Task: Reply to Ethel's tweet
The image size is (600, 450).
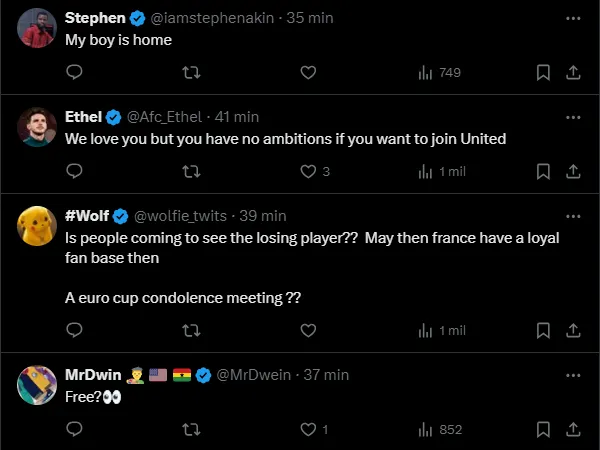Action: [x=74, y=171]
